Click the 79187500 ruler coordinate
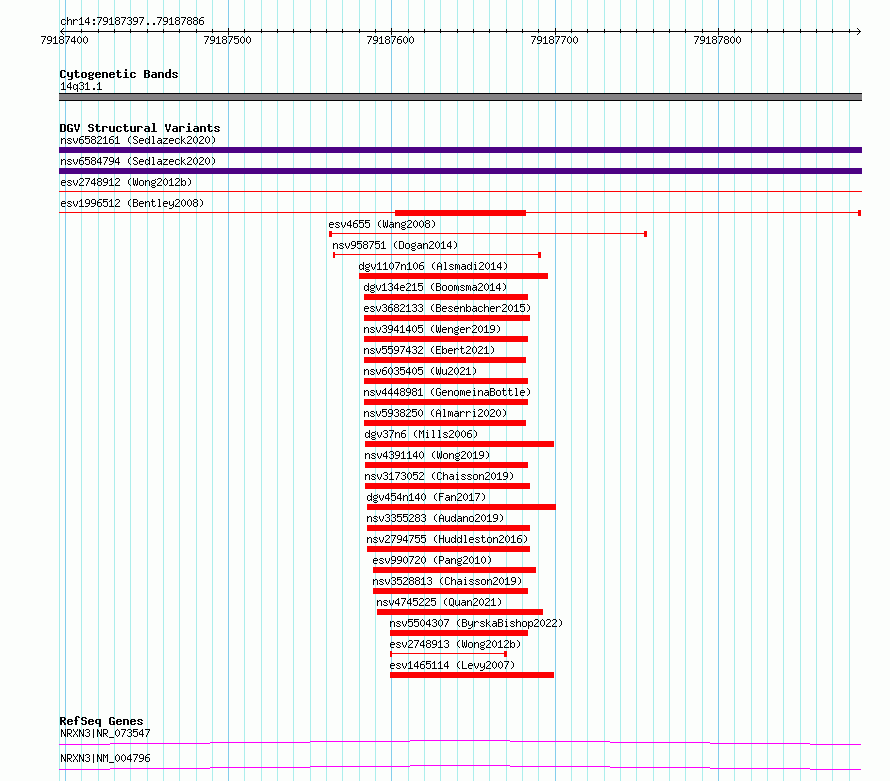This screenshot has width=890, height=781. pos(227,40)
